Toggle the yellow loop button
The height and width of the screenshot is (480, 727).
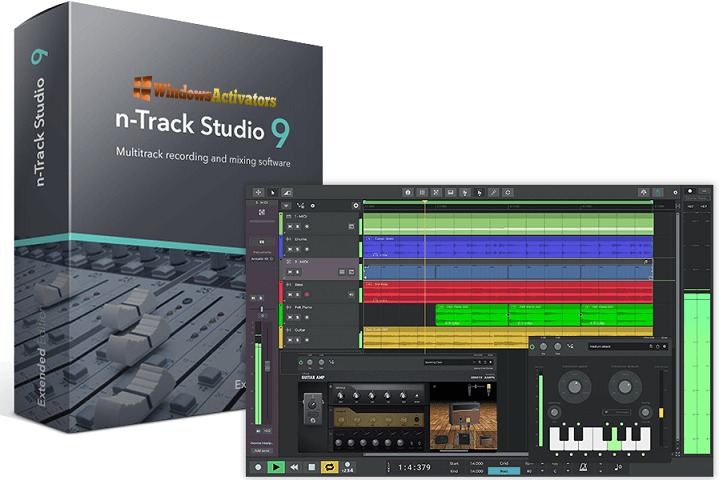pyautogui.click(x=329, y=467)
